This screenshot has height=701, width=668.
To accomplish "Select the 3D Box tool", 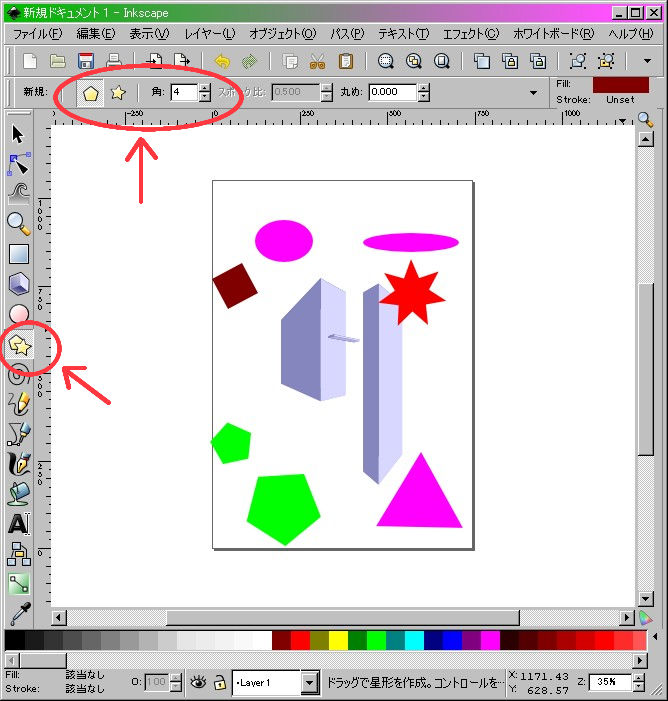I will (x=19, y=283).
